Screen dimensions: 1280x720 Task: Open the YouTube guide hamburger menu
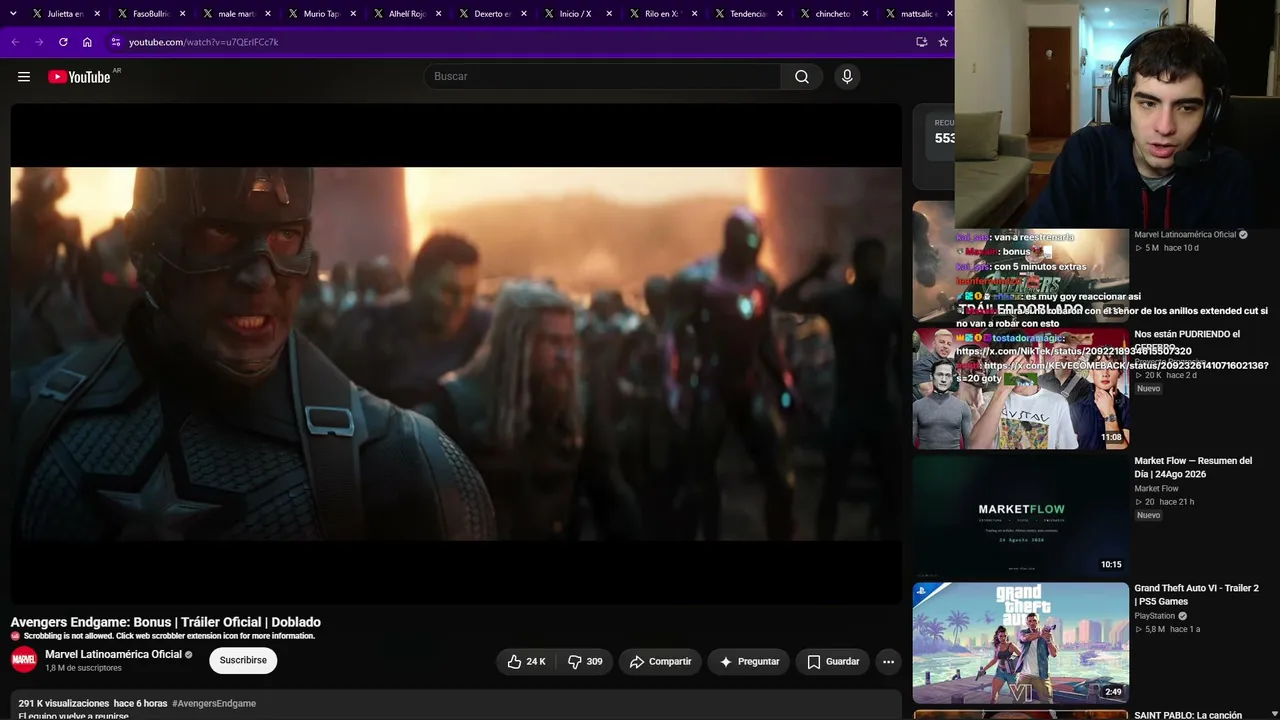(24, 77)
